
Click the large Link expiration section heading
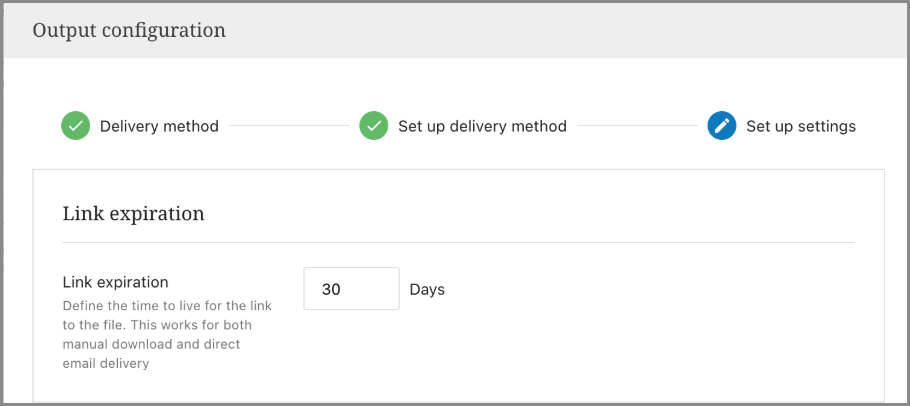click(133, 213)
